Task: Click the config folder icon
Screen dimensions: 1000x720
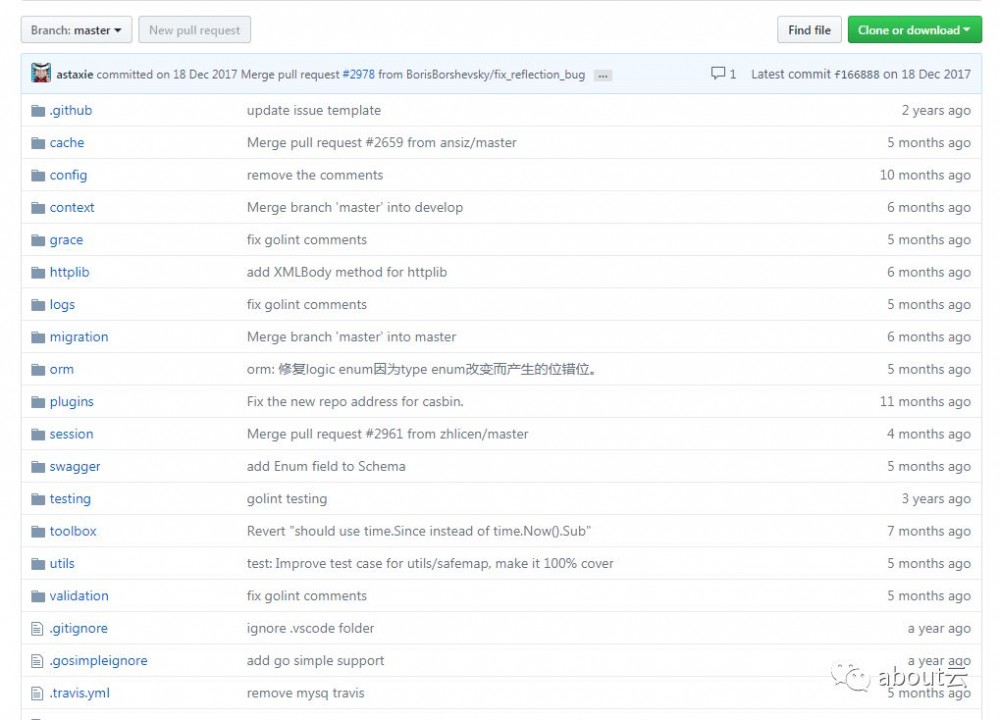Action: click(x=38, y=175)
